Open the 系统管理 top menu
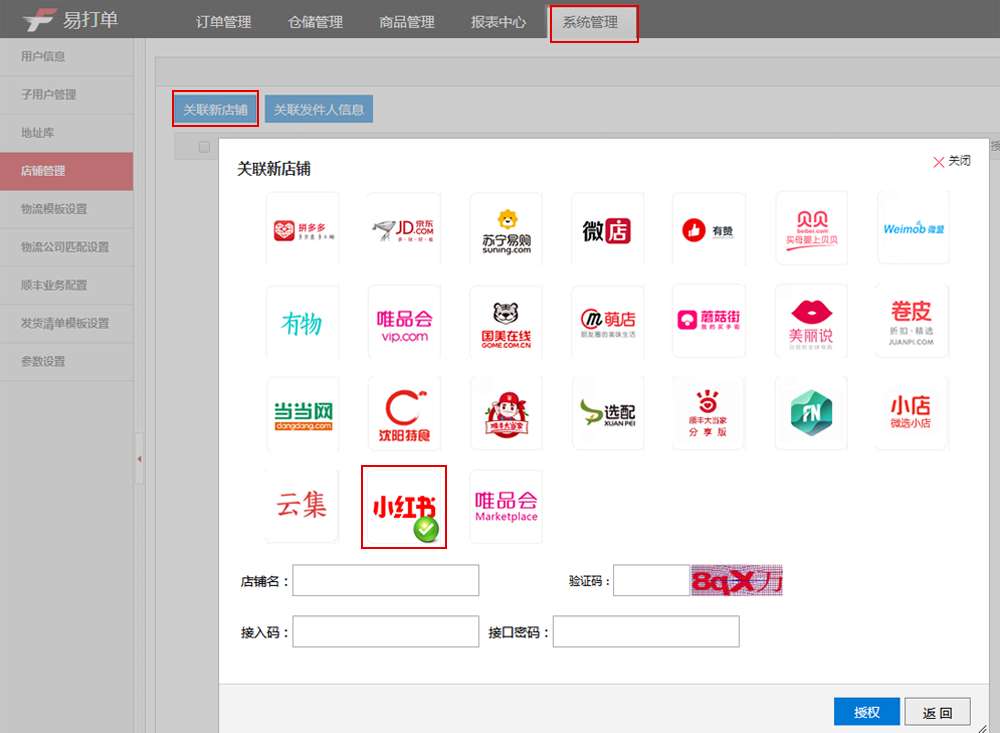This screenshot has width=1000, height=733. click(593, 23)
